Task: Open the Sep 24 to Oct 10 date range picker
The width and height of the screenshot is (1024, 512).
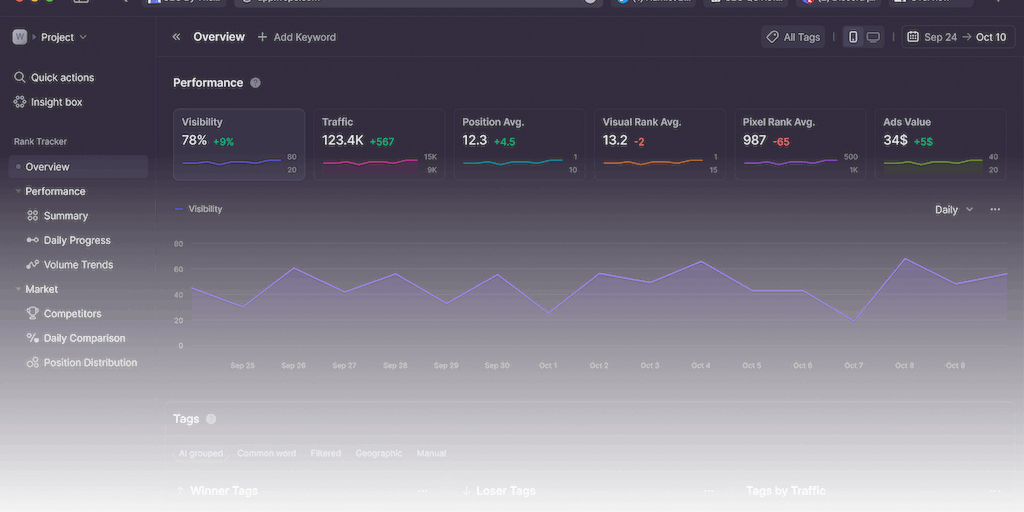Action: (x=956, y=37)
